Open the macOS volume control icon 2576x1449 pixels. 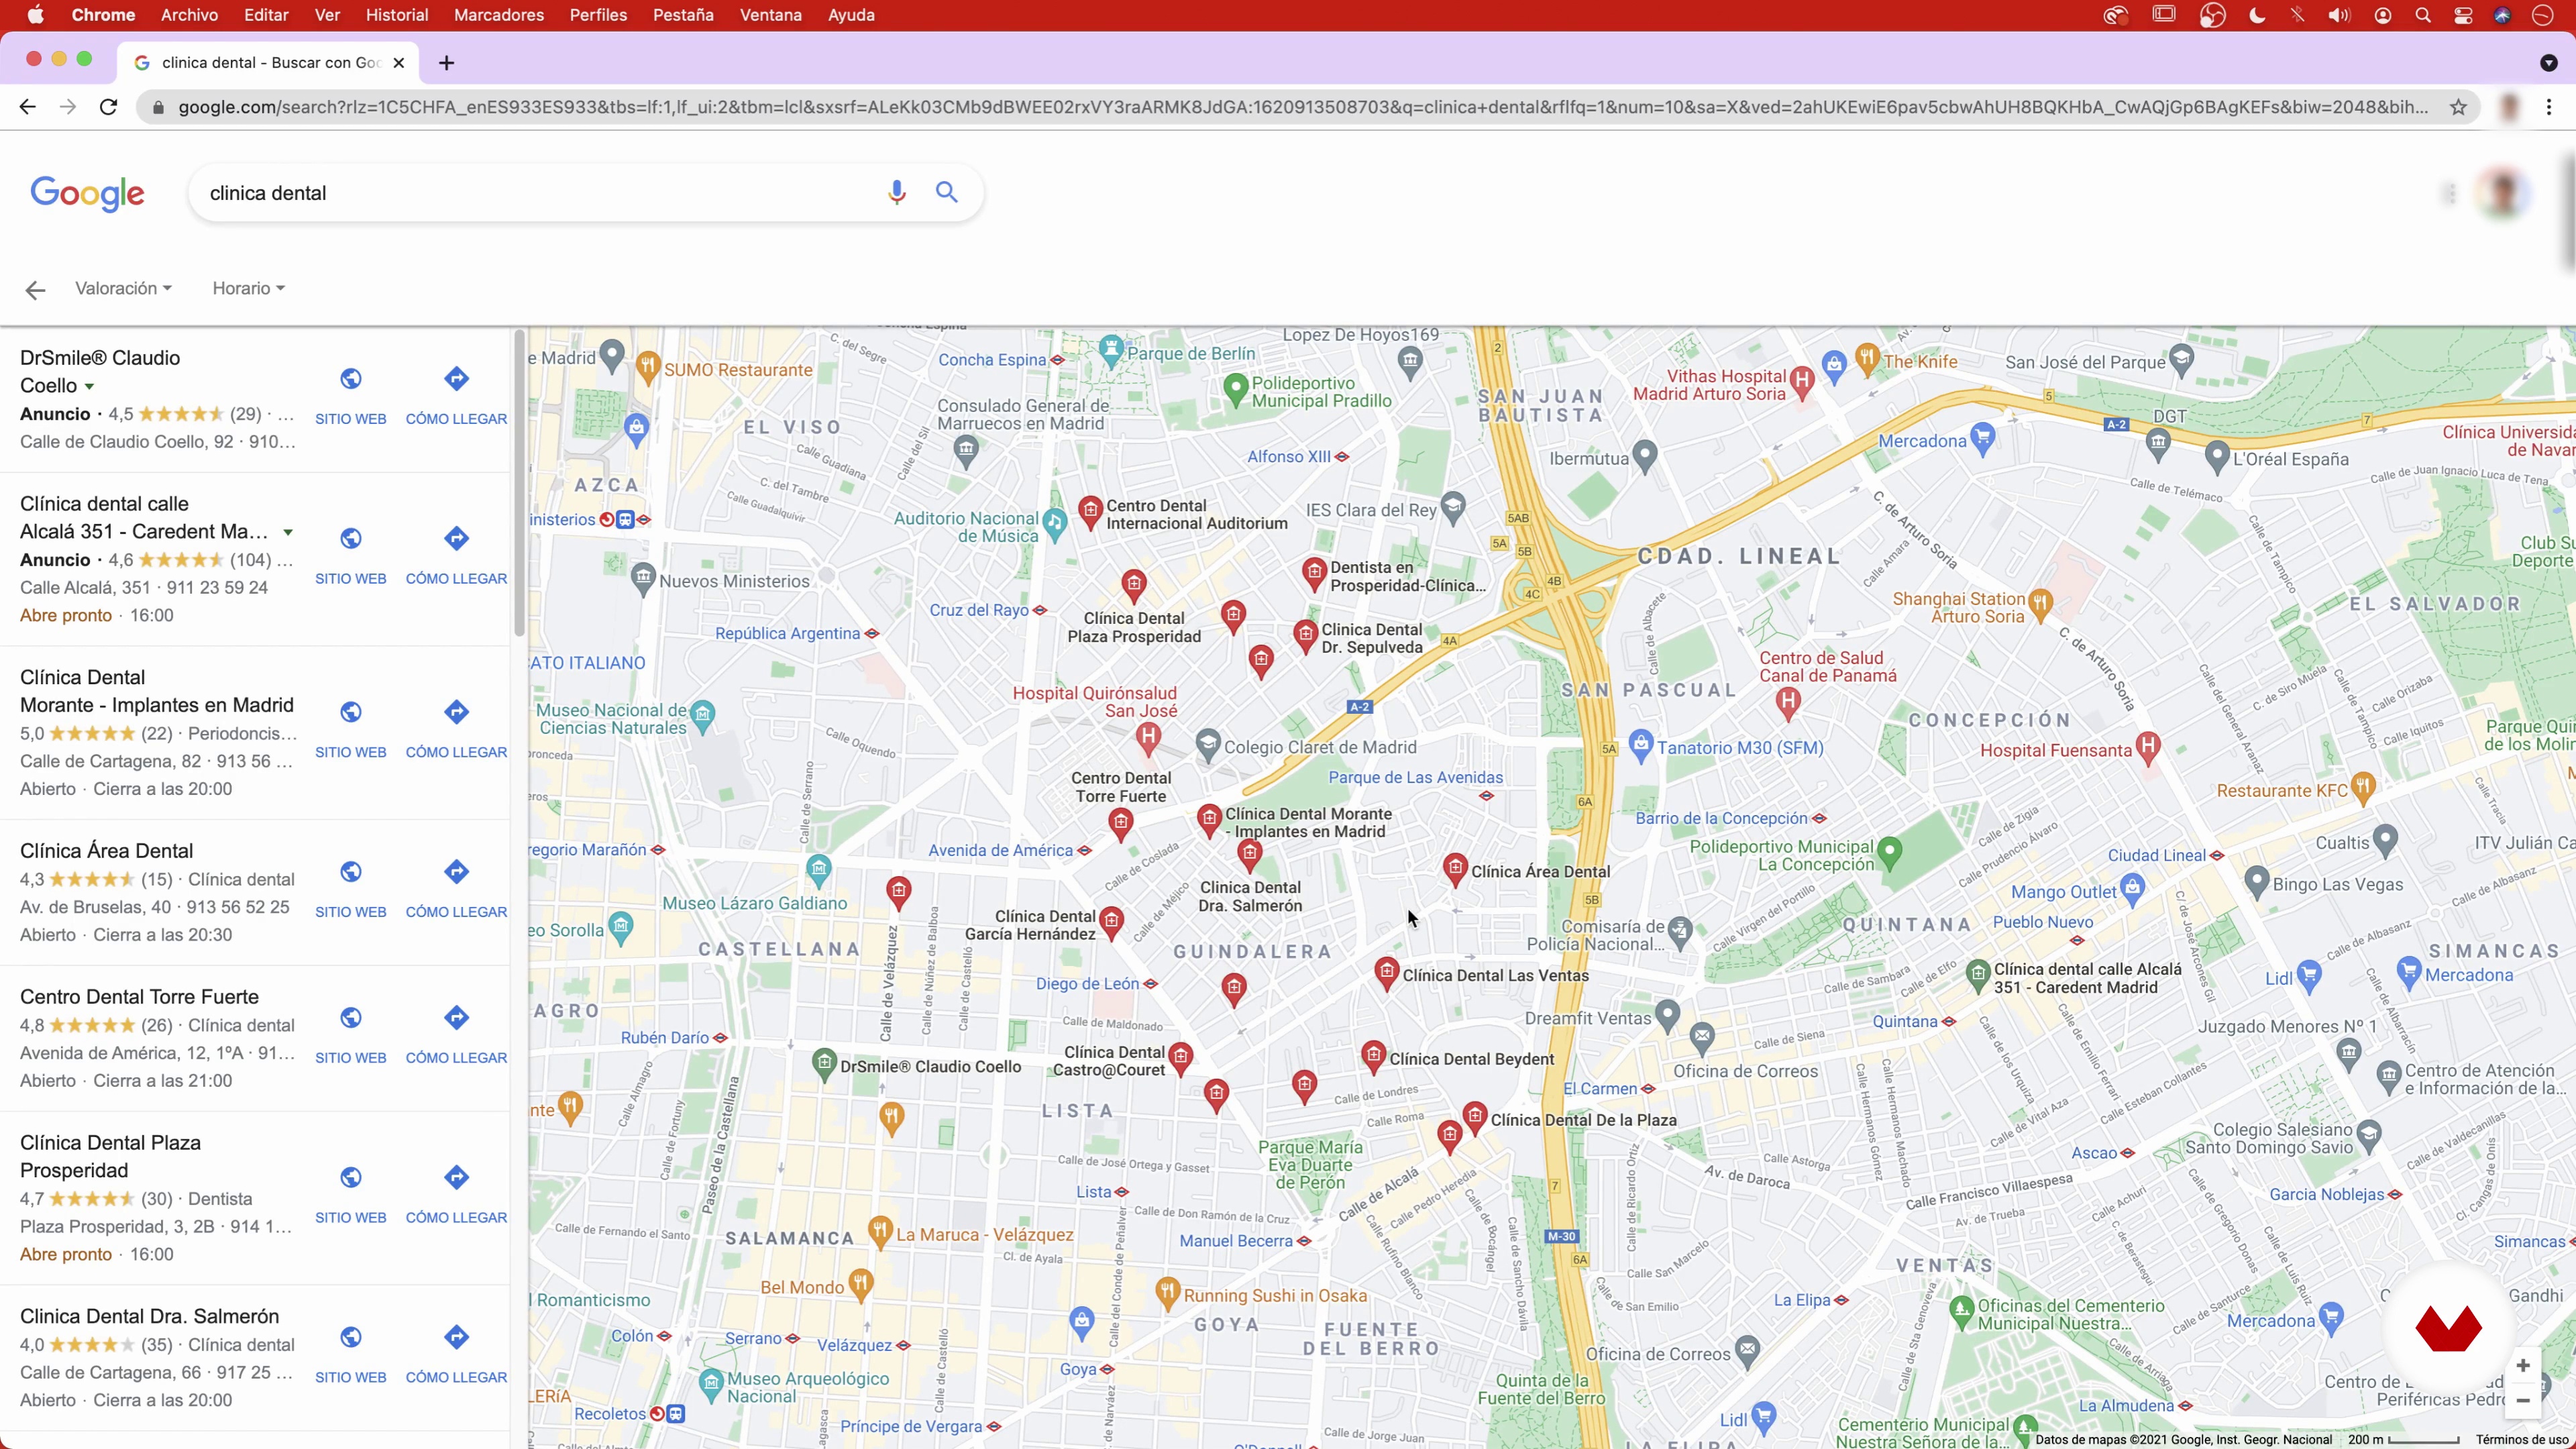(2339, 15)
